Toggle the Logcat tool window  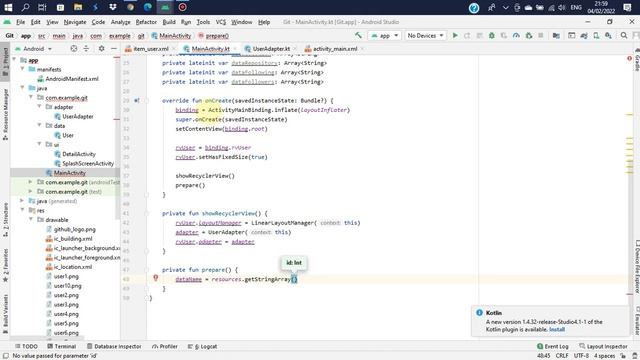(x=202, y=346)
